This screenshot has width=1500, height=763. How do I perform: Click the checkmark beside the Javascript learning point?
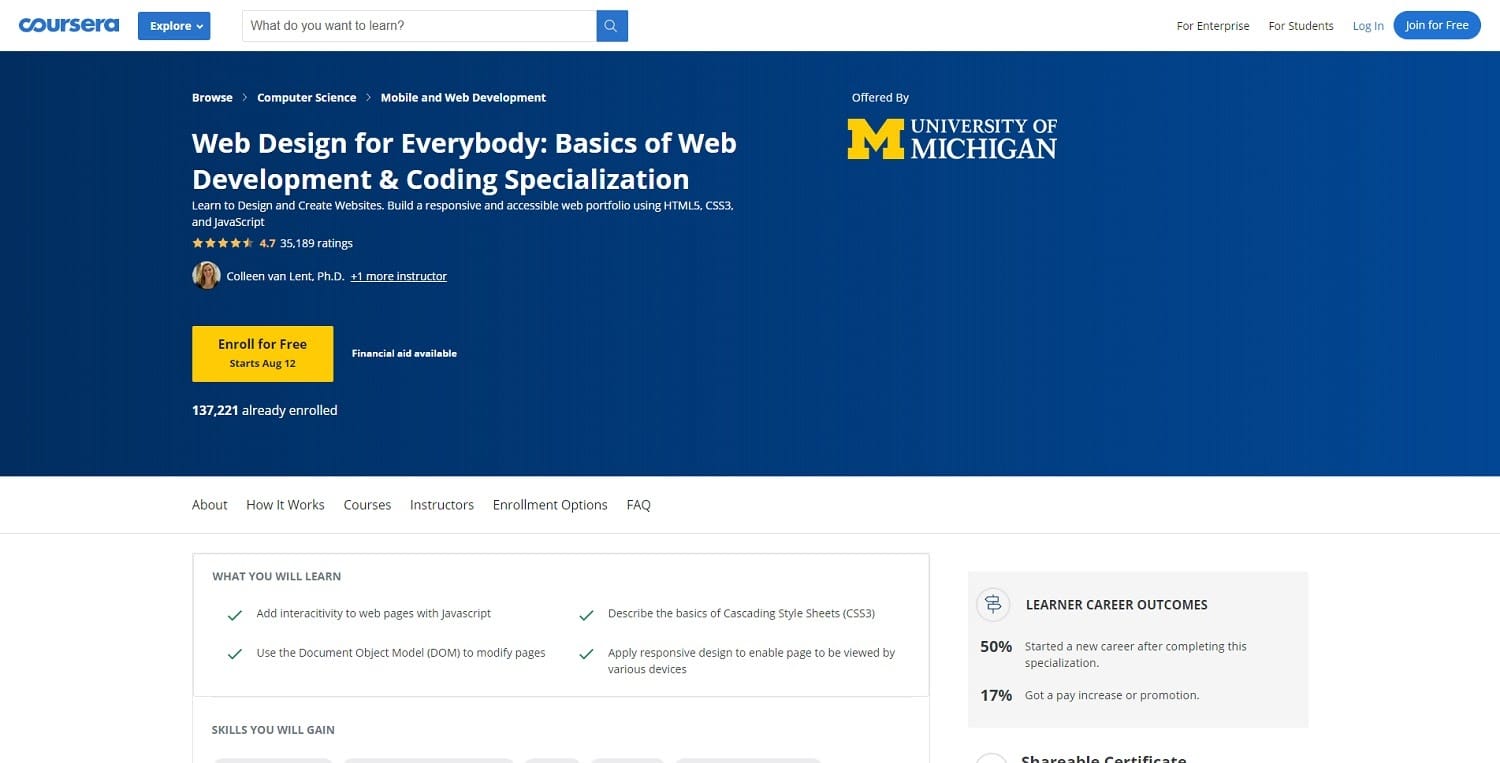234,613
